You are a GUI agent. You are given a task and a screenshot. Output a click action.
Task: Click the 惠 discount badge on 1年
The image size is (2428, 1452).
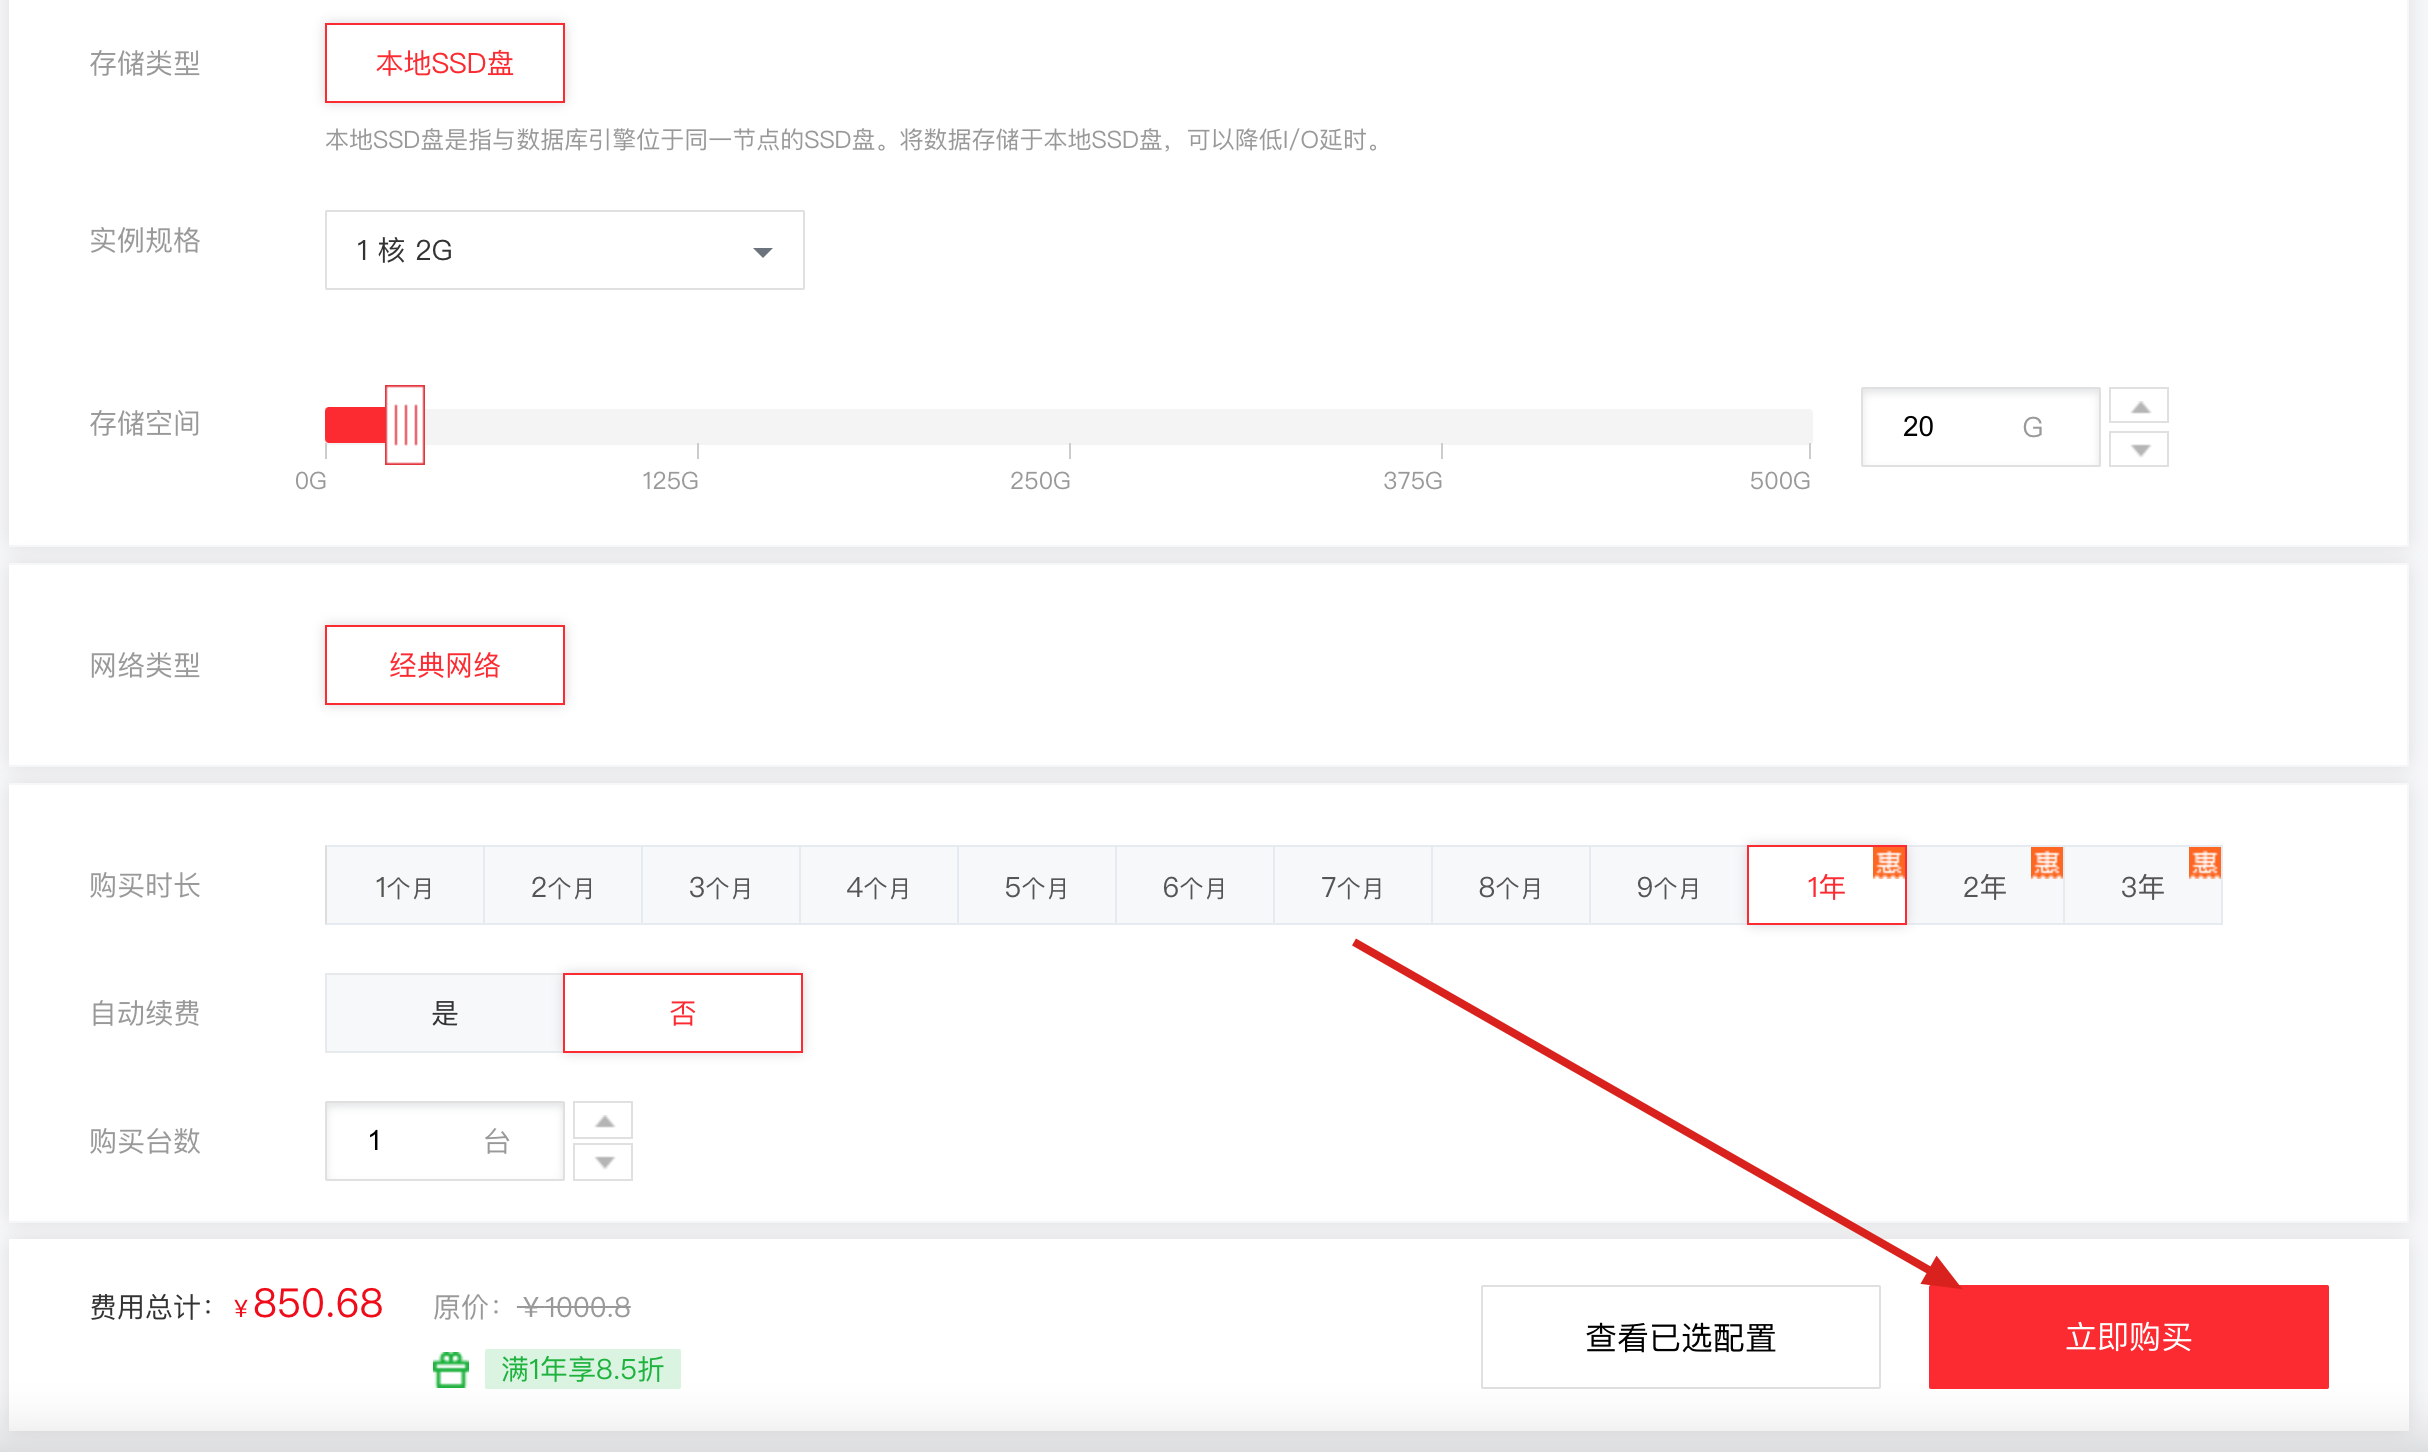1888,863
